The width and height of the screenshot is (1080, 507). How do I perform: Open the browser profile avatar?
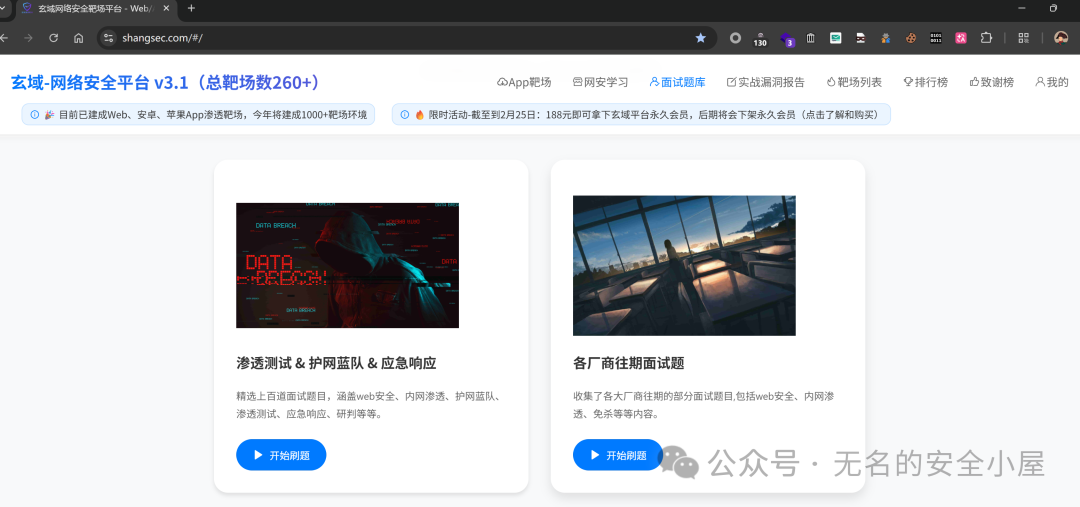(1061, 38)
